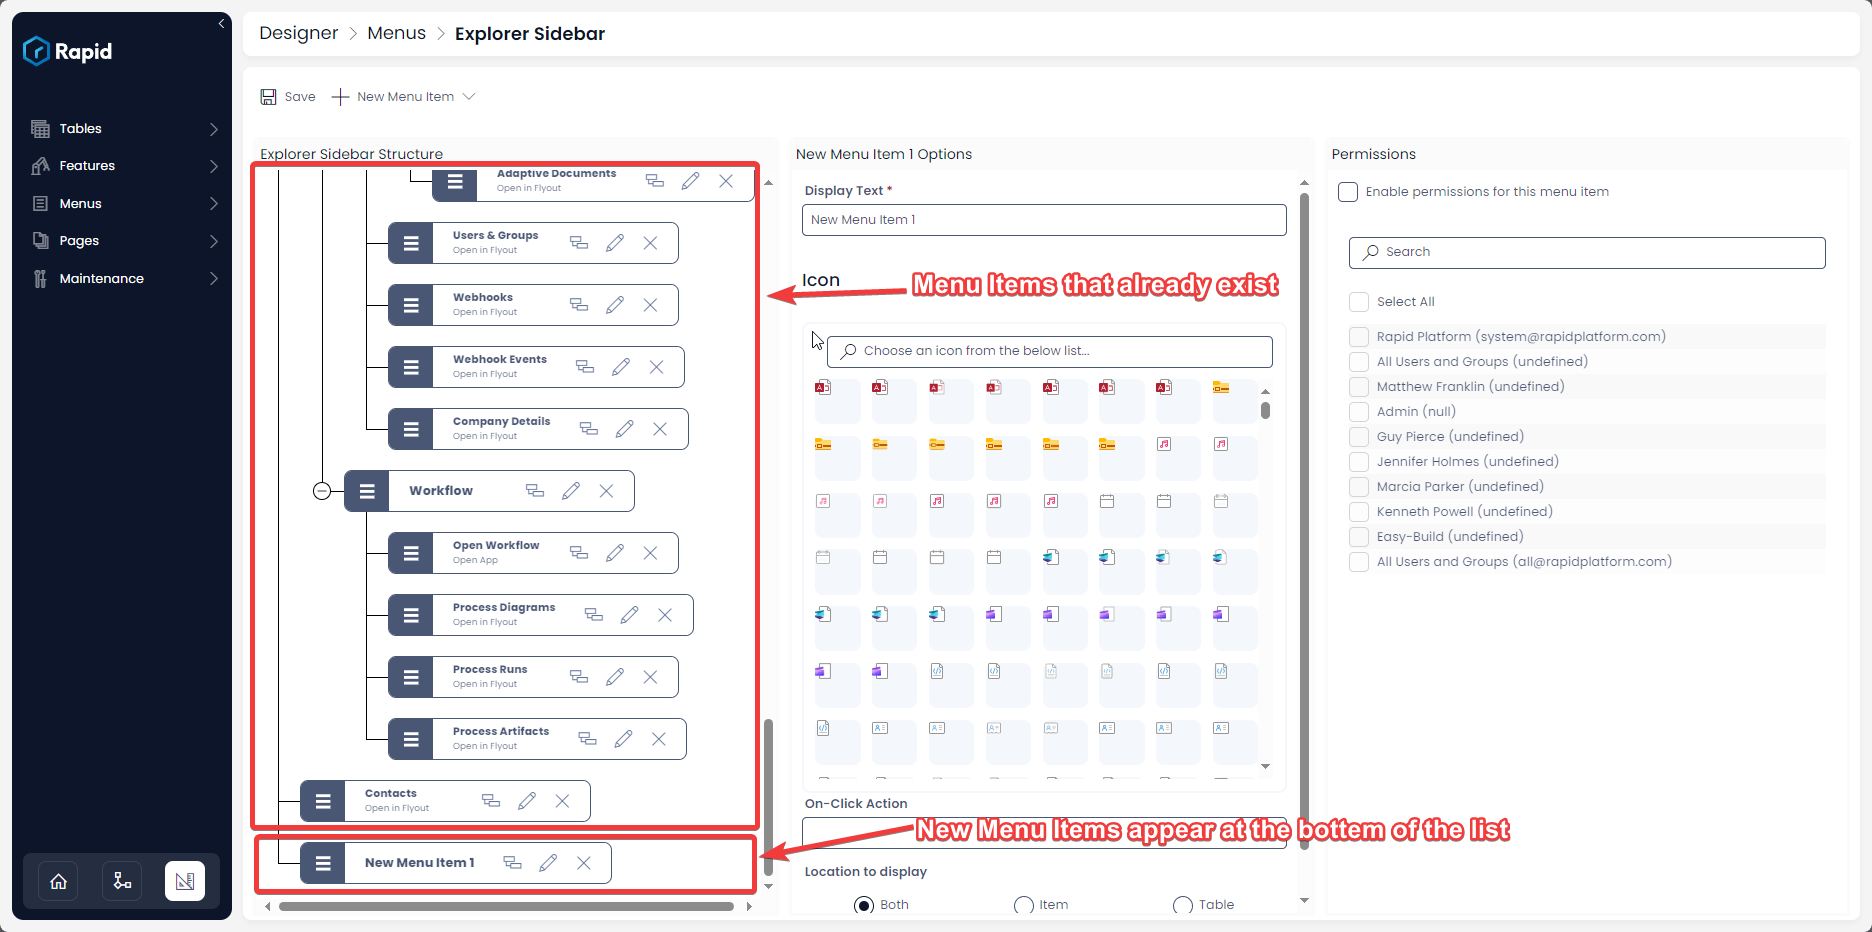Select the Item radio under Location to display

pos(1023,904)
